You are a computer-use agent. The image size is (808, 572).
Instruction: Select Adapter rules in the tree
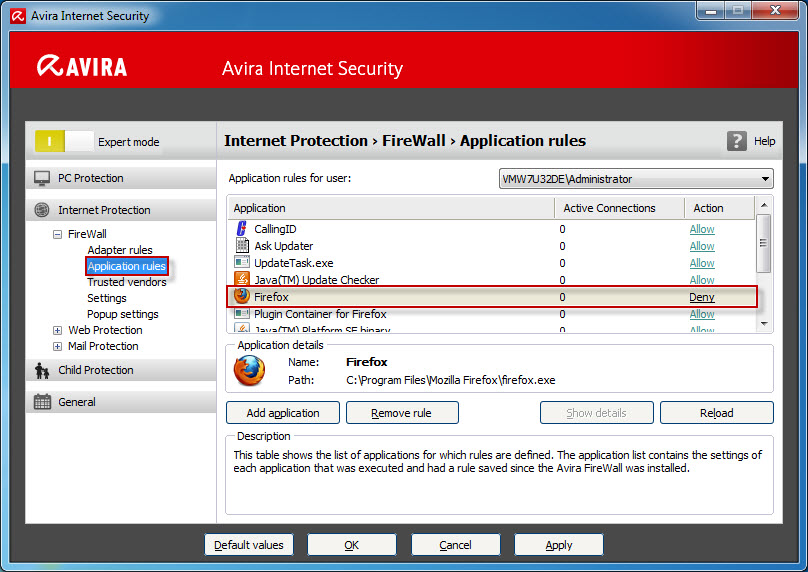point(120,250)
